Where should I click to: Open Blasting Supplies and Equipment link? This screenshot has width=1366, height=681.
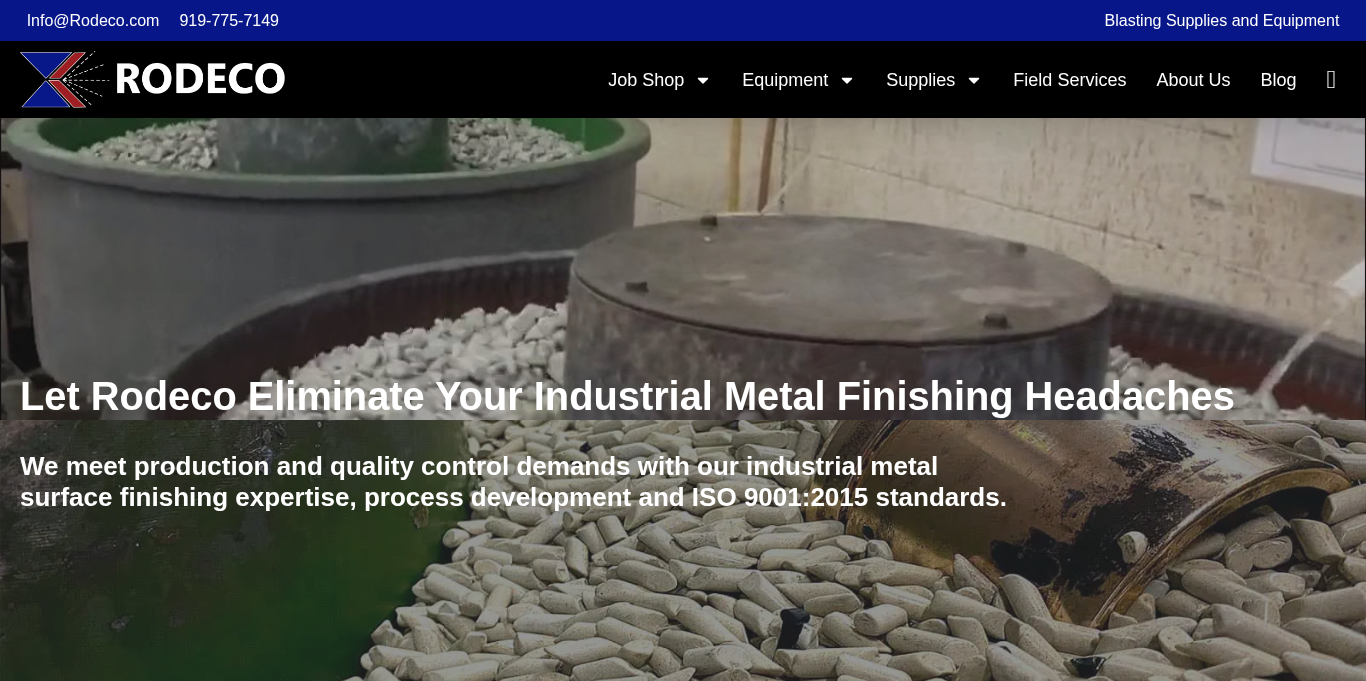1221,21
